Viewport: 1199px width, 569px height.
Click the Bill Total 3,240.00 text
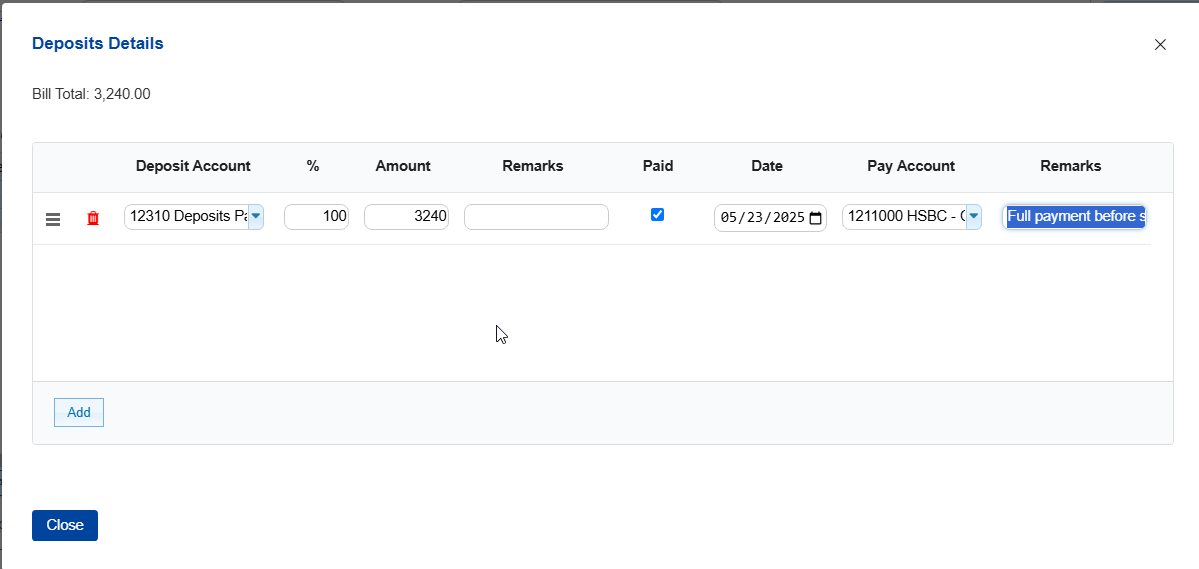click(91, 94)
